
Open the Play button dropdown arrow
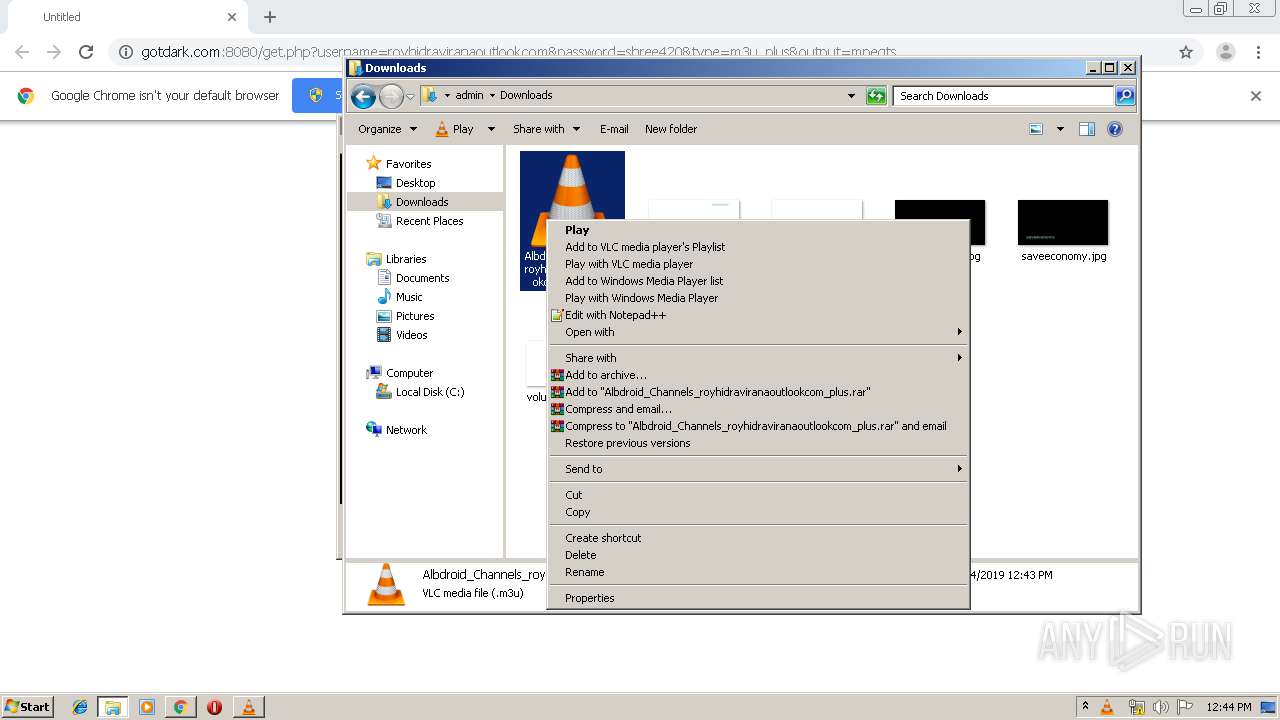[491, 129]
